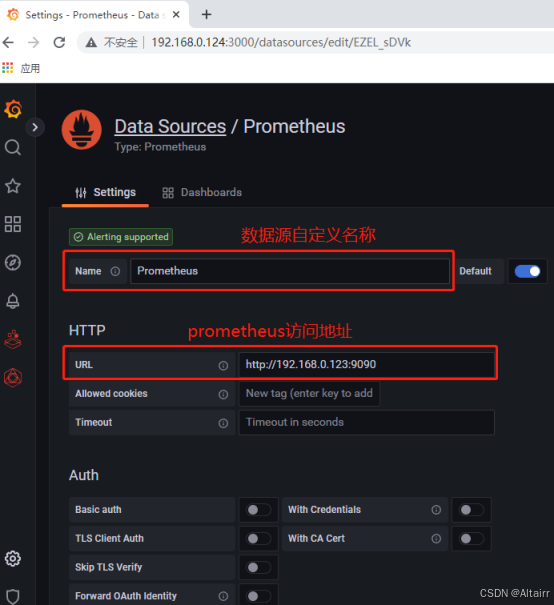This screenshot has height=605, width=554.
Task: Reload the page in browser
Action: [x=59, y=42]
